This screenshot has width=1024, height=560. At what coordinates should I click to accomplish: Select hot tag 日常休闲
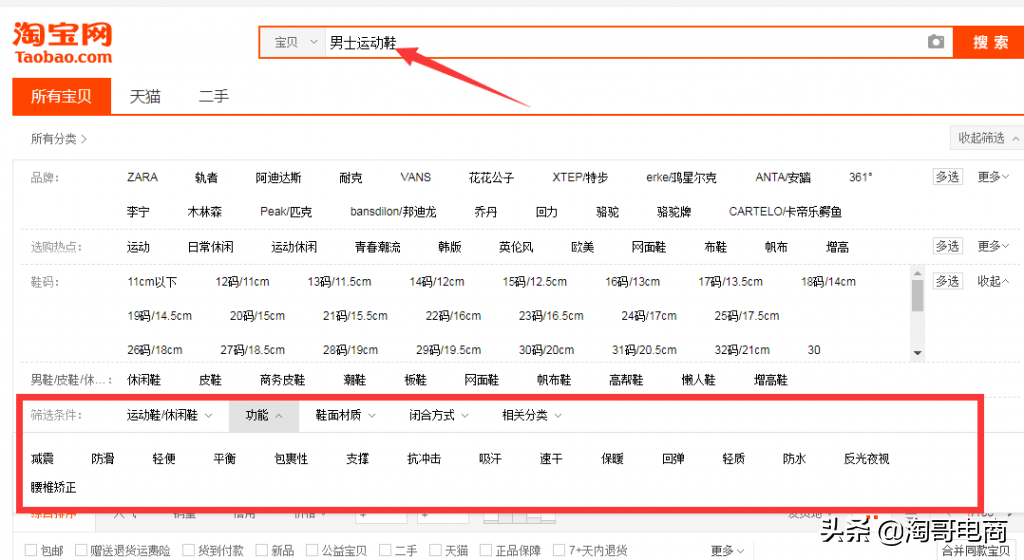coord(210,247)
